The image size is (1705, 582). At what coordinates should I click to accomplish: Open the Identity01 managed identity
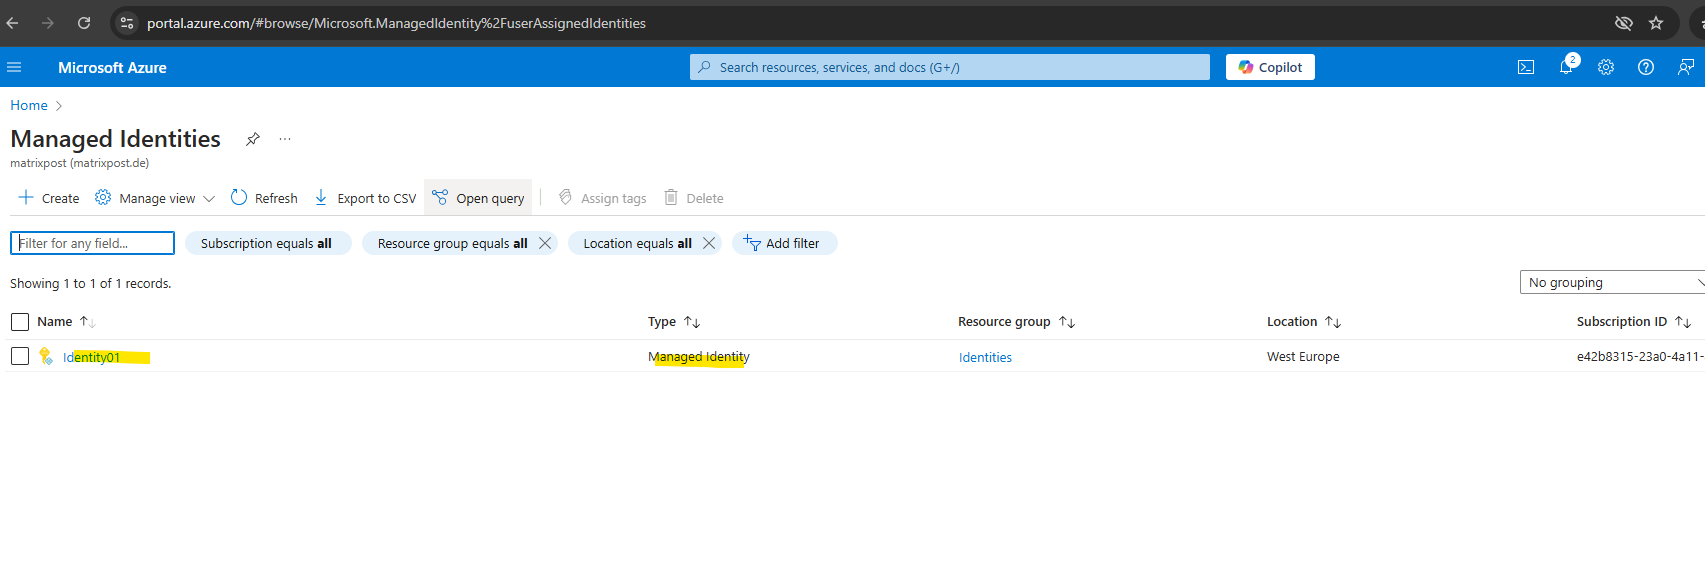91,357
